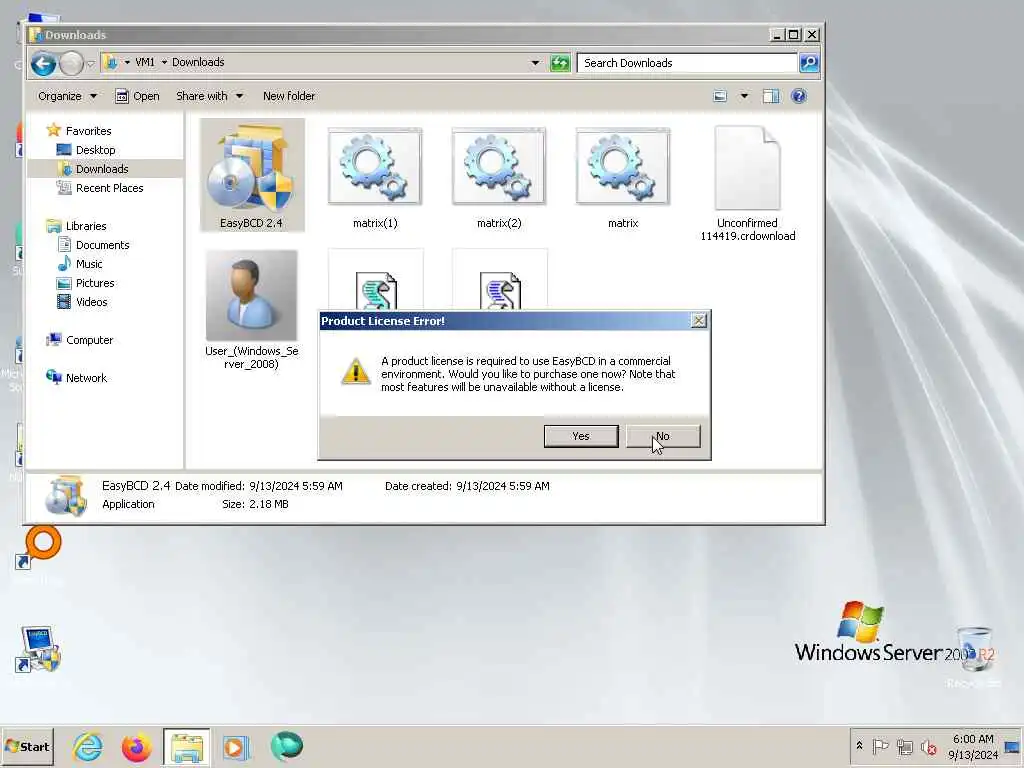Select Downloads in the navigation pane
Screen dimensions: 1024x768
102,168
